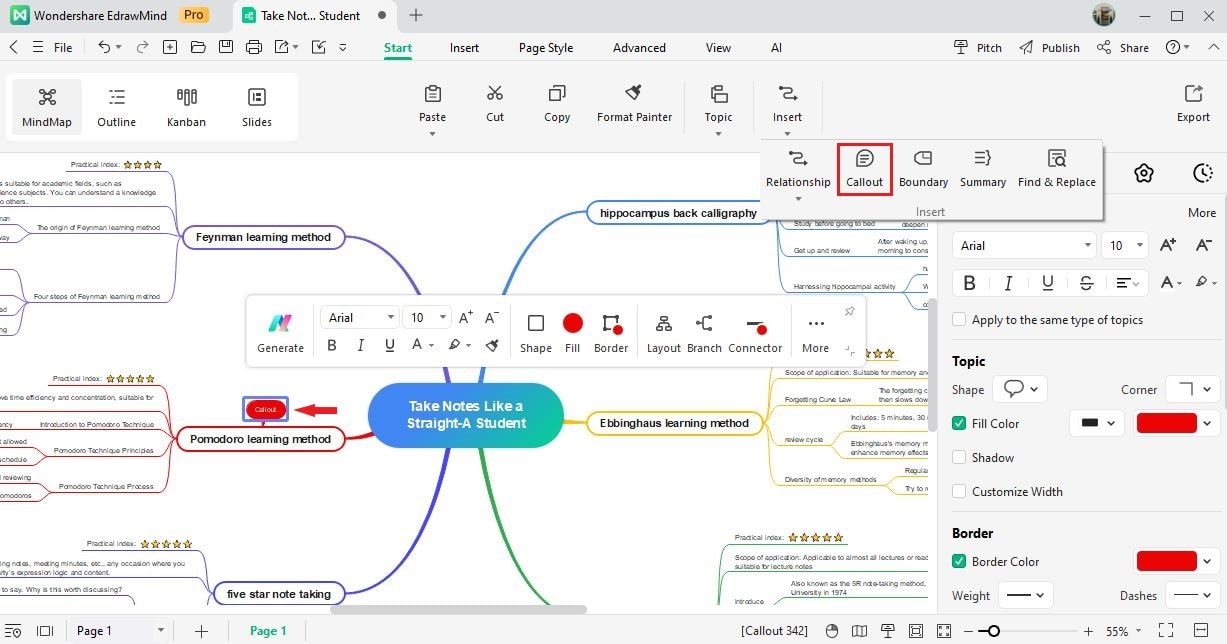Open Find & Replace tool
The height and width of the screenshot is (644, 1227).
(x=1057, y=169)
